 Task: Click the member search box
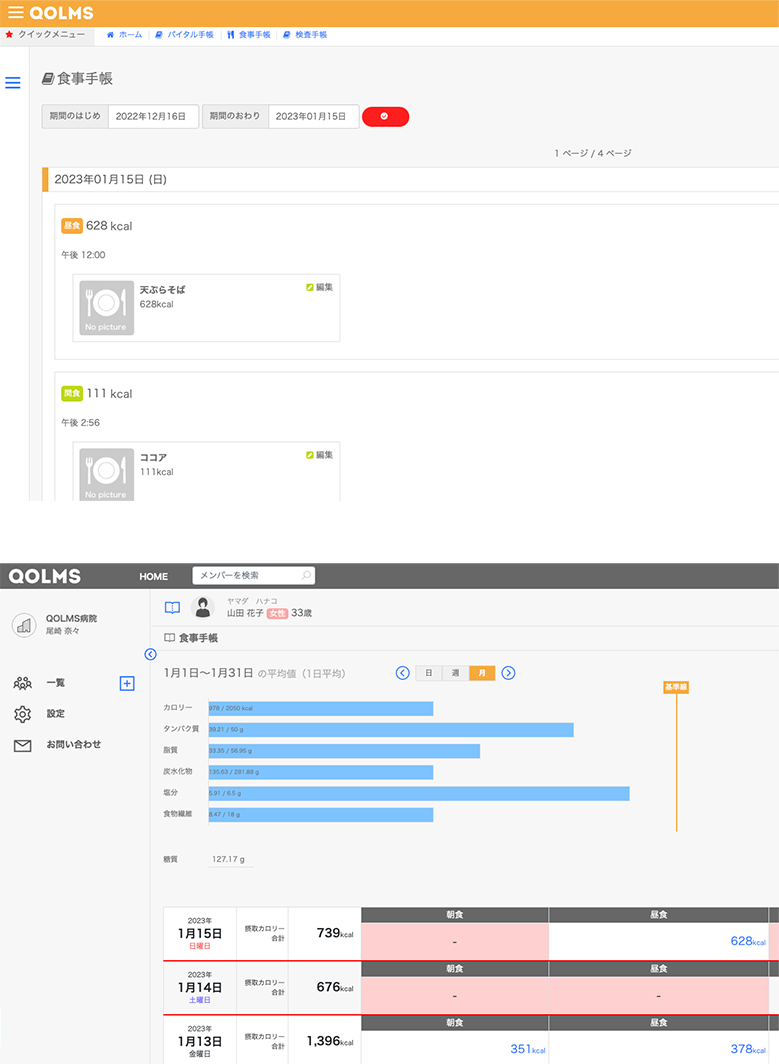pyautogui.click(x=253, y=576)
